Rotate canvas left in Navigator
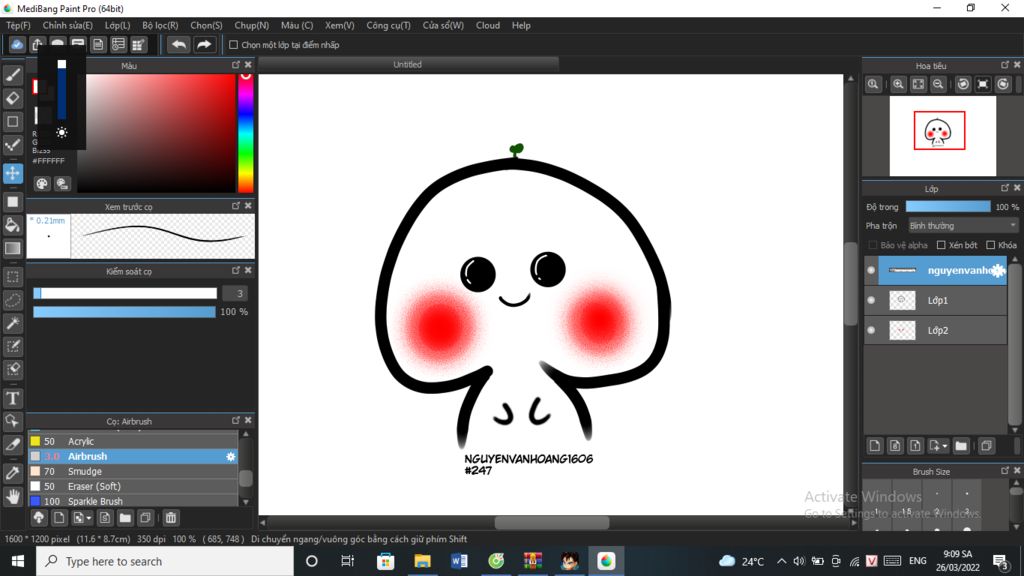 pyautogui.click(x=963, y=84)
